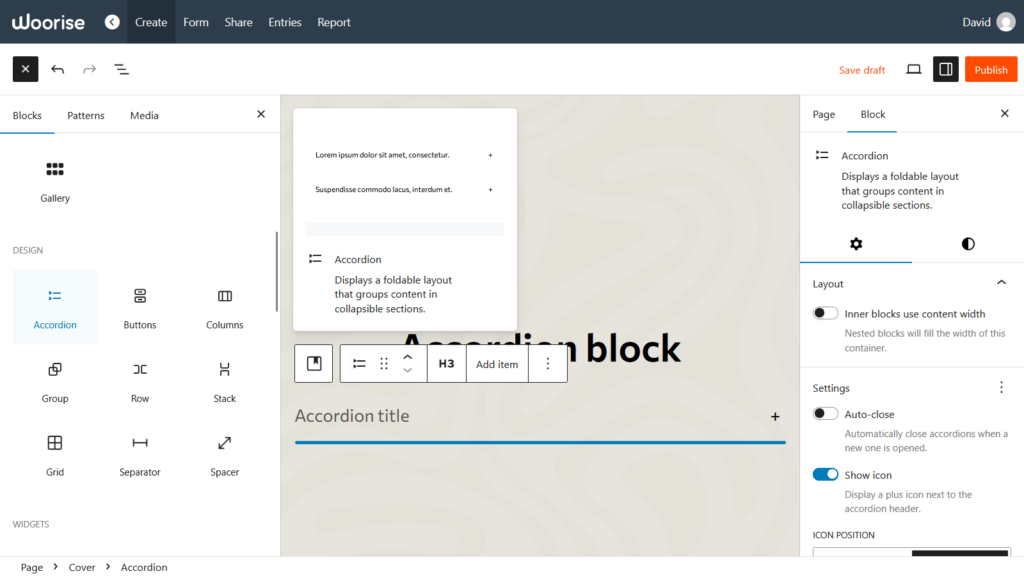This screenshot has width=1024, height=576.
Task: Collapse the Layout section
Action: click(1001, 283)
